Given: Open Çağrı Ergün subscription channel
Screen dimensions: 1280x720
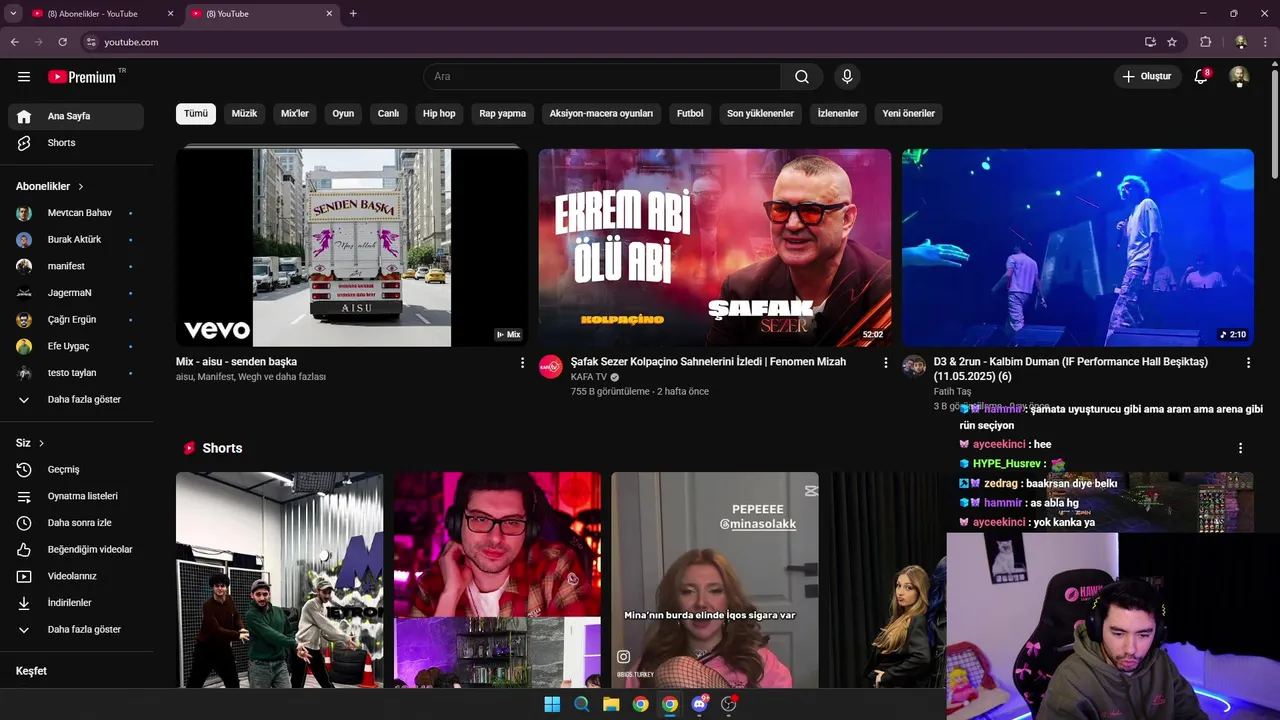Looking at the screenshot, I should 76,320.
